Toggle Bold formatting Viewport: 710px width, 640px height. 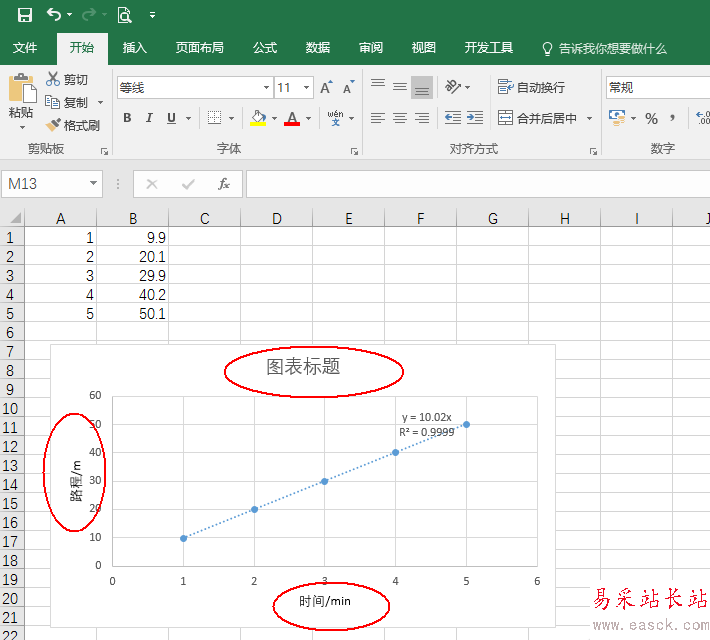click(x=127, y=118)
